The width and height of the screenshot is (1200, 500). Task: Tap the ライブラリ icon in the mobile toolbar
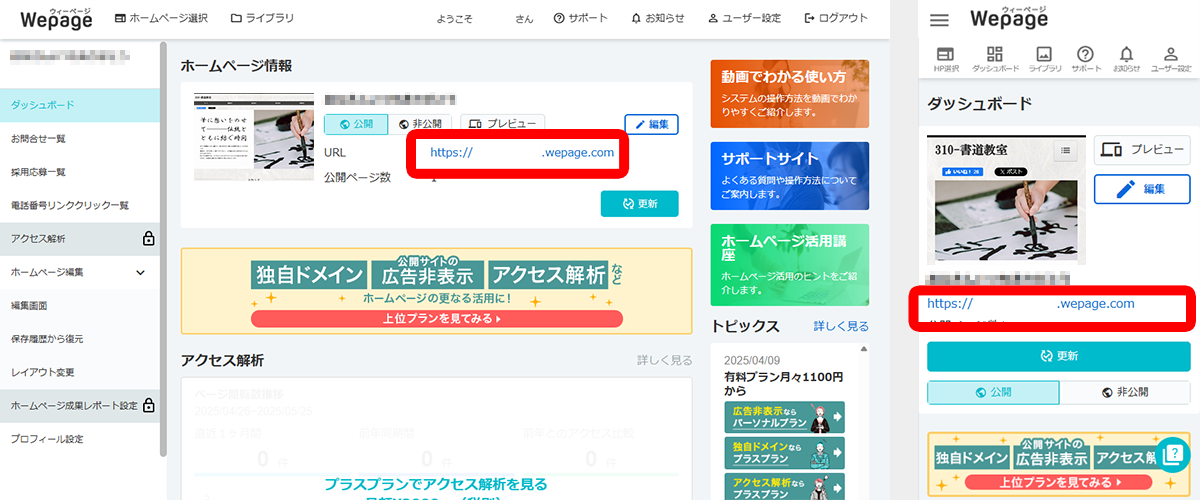coord(1045,59)
